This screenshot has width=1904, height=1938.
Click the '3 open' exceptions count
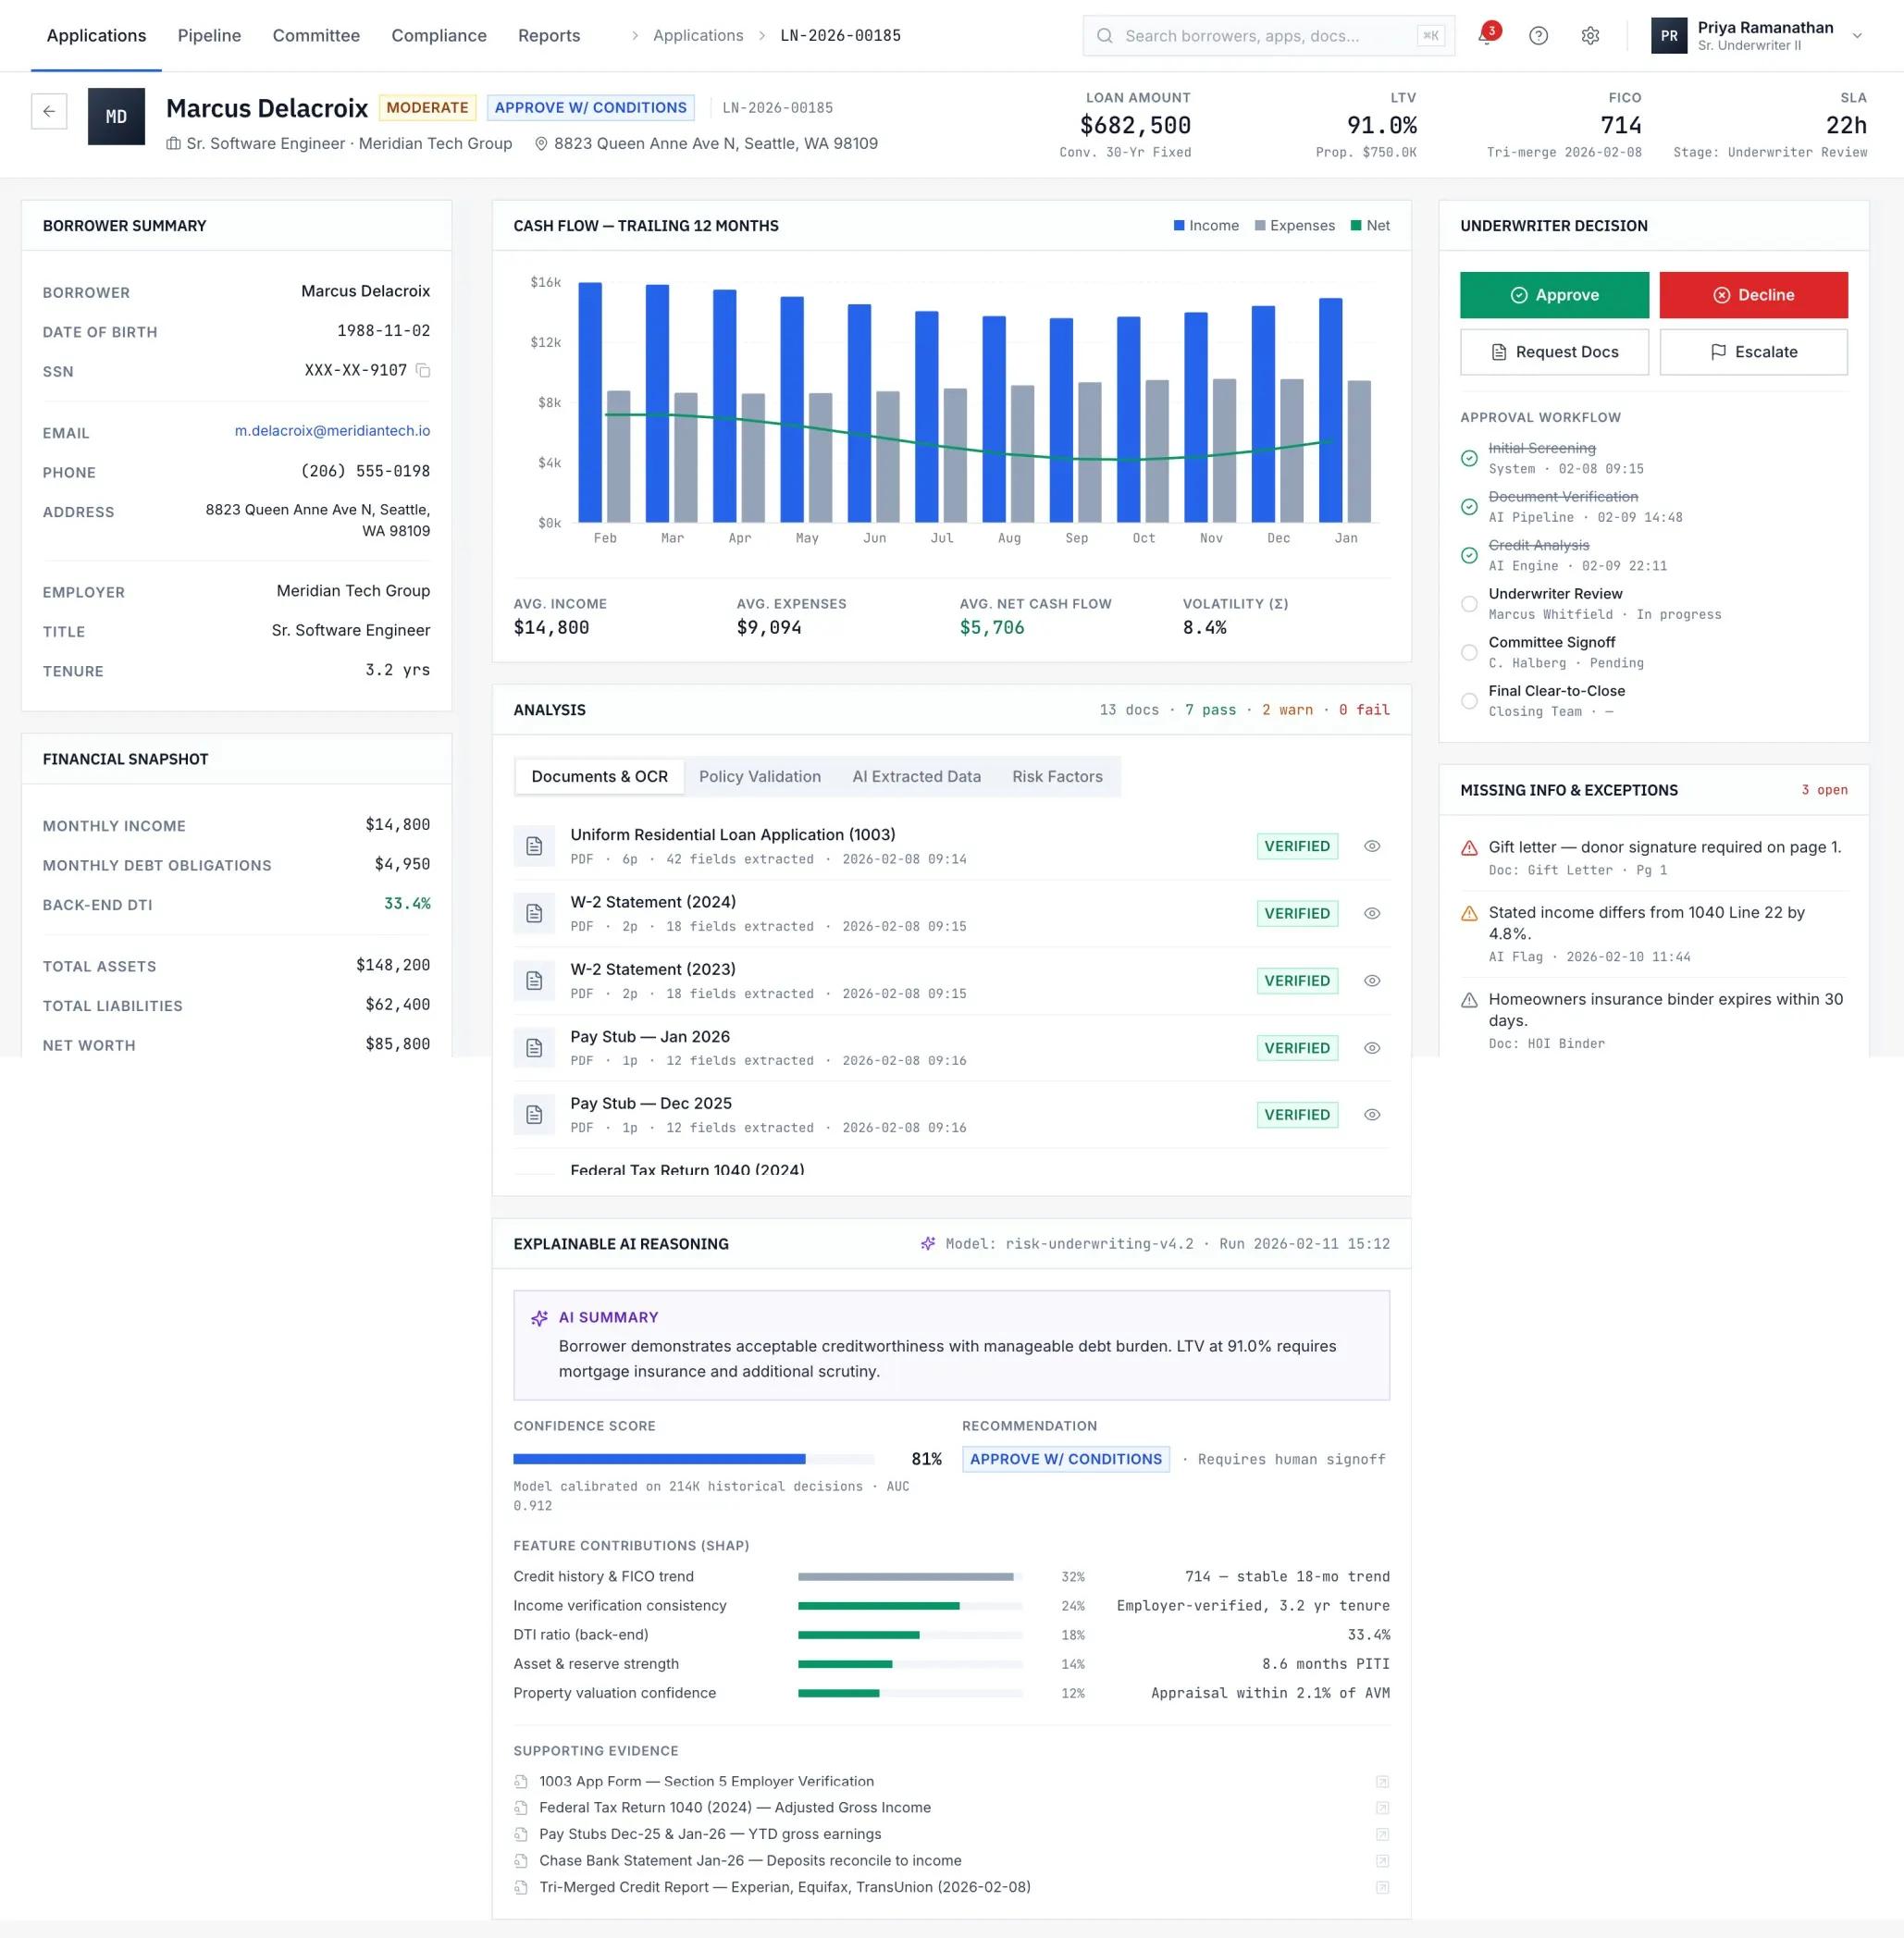tap(1824, 790)
